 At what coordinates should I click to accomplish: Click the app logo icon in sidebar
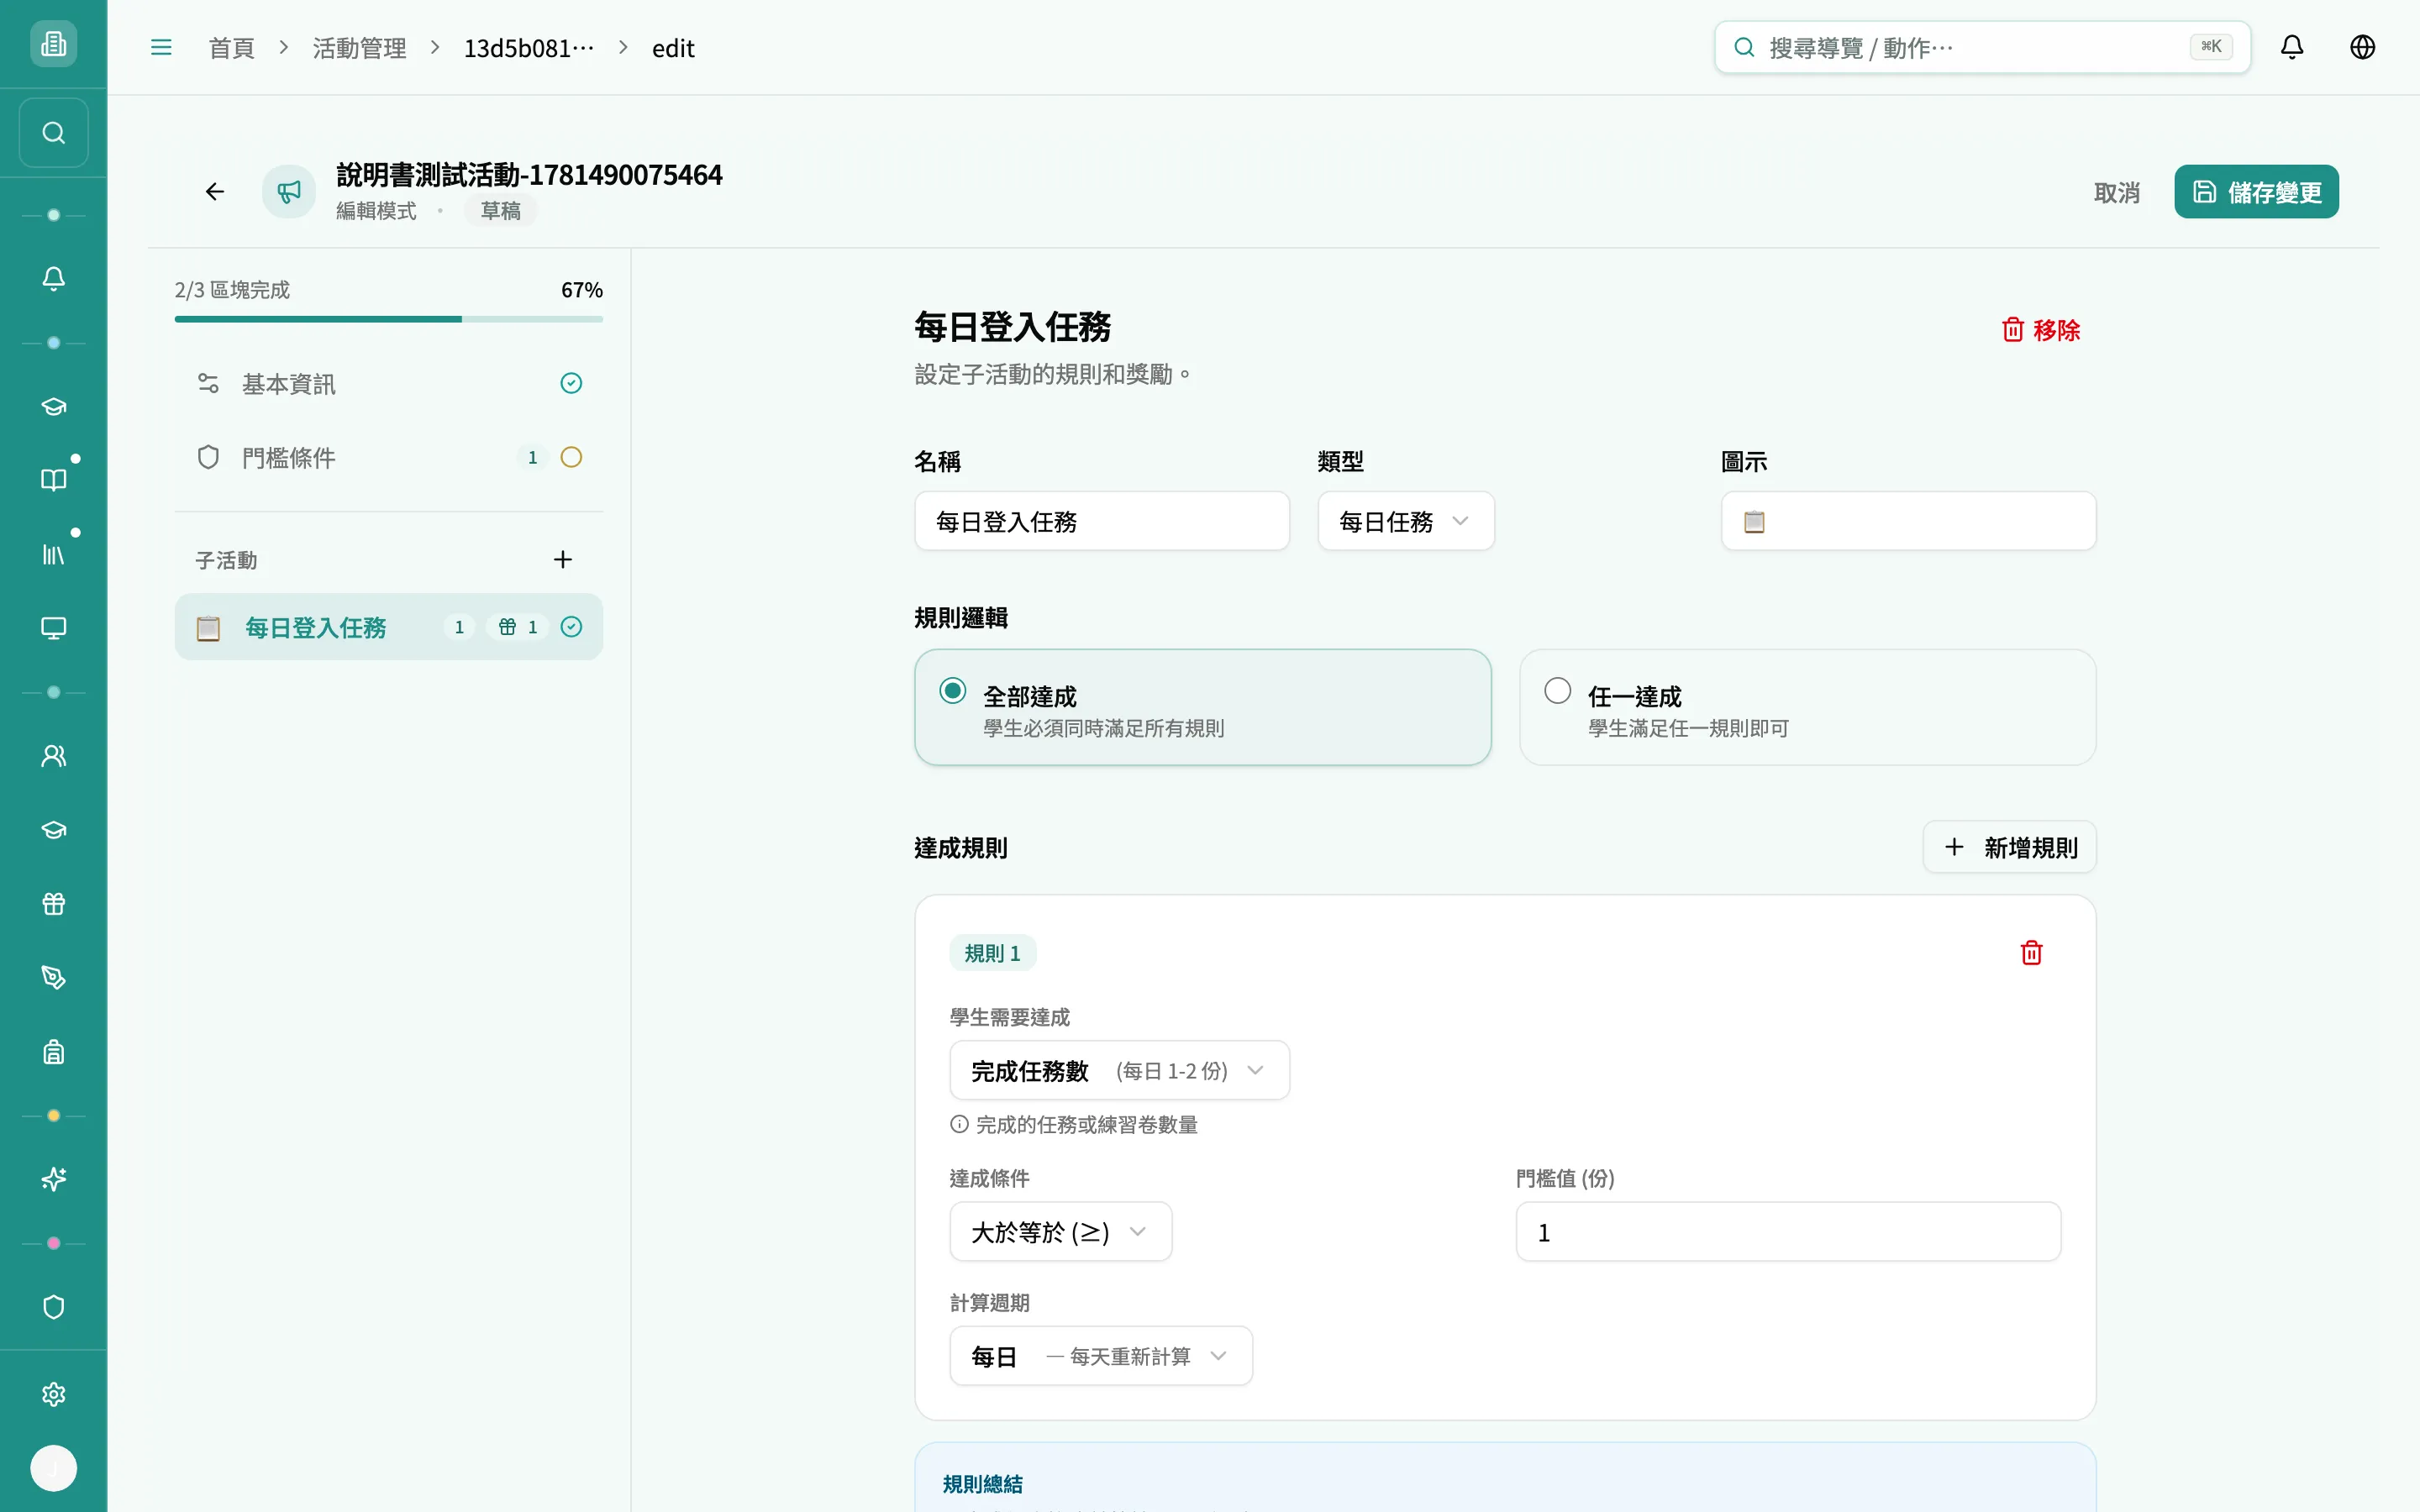(x=53, y=44)
